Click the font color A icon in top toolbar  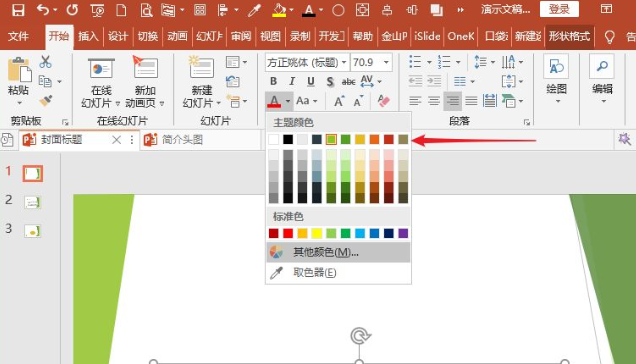(x=309, y=10)
